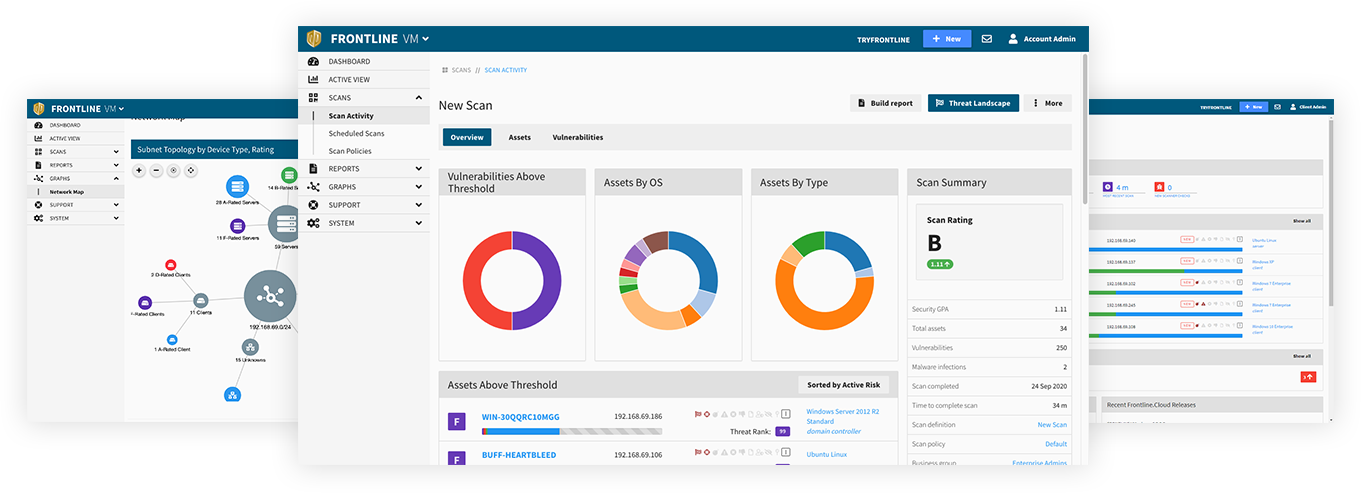Screen dimensions: 1361x493
Task: Collapse the expanded Scans sidebar section
Action: pos(418,98)
